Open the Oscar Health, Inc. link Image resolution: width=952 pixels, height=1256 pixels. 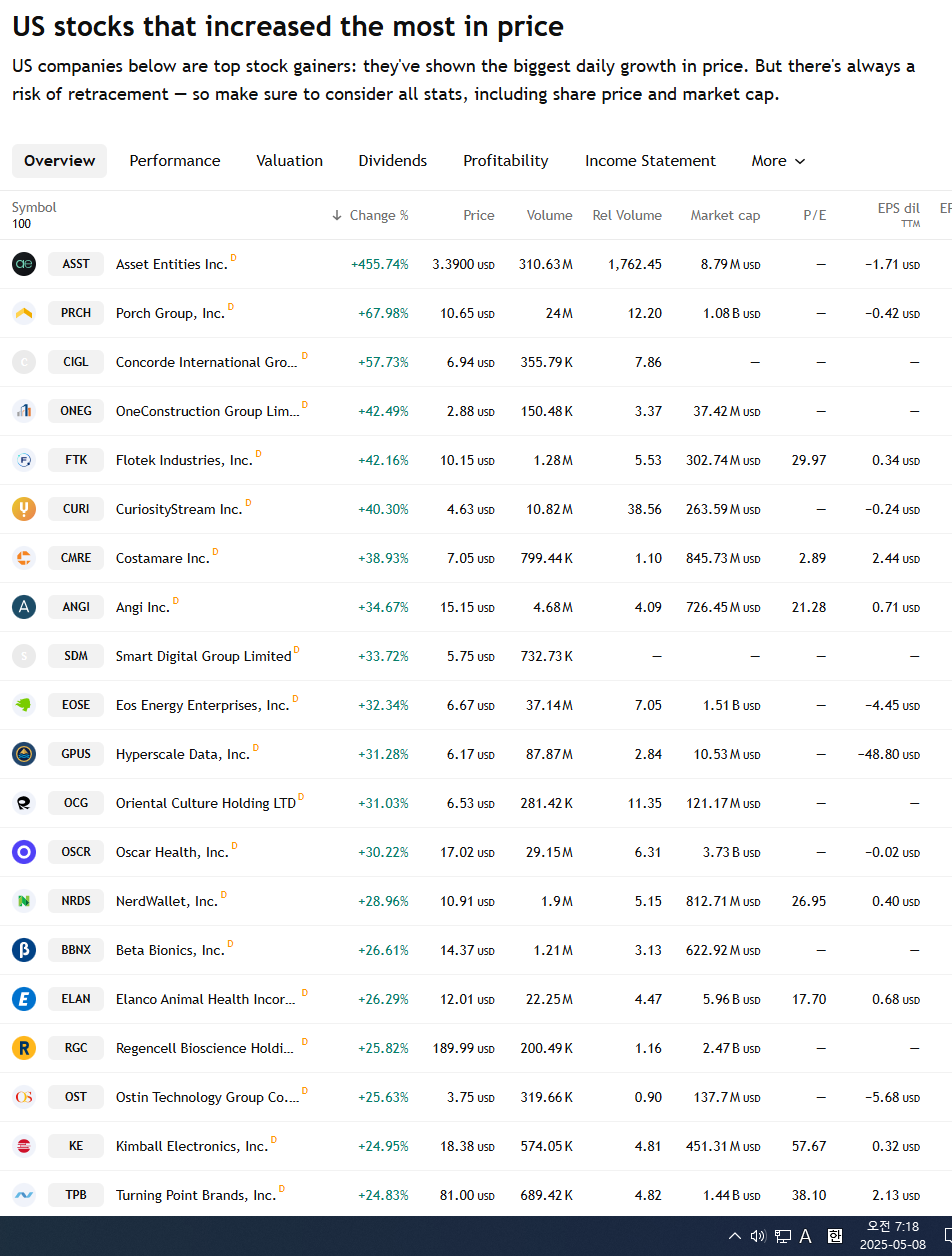pyautogui.click(x=172, y=853)
